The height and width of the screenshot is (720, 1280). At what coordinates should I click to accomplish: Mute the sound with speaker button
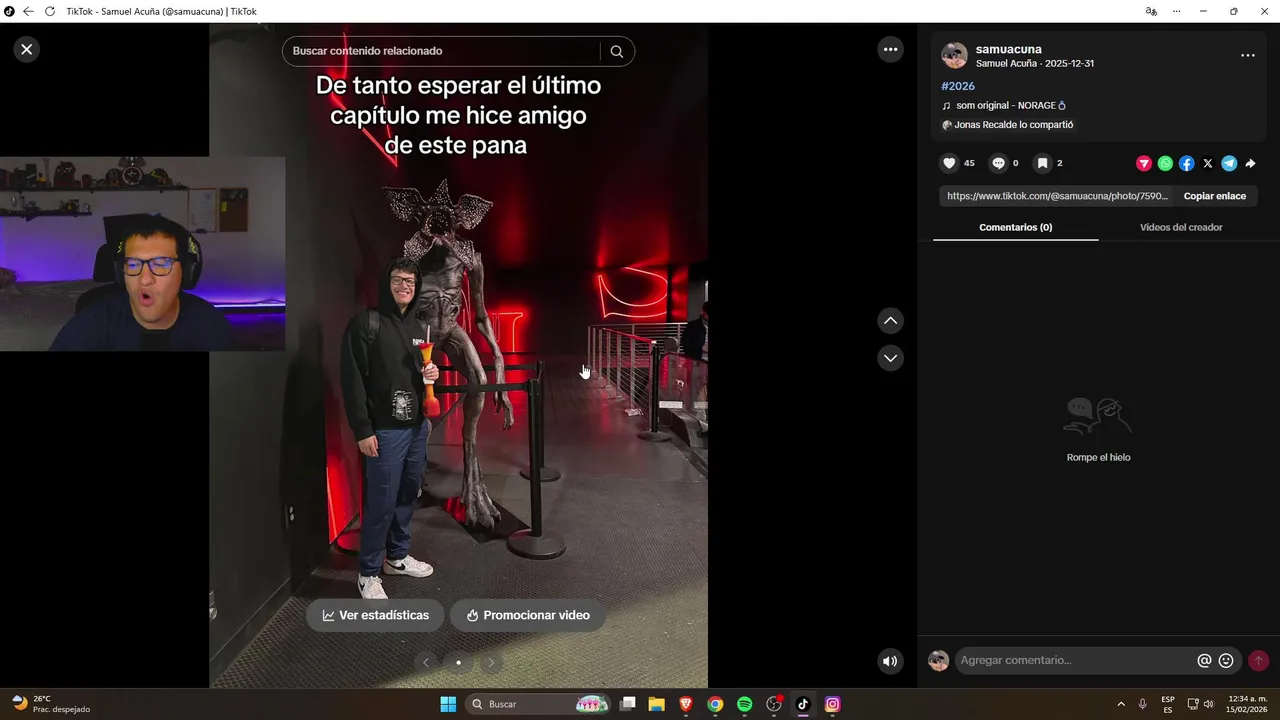coord(890,661)
